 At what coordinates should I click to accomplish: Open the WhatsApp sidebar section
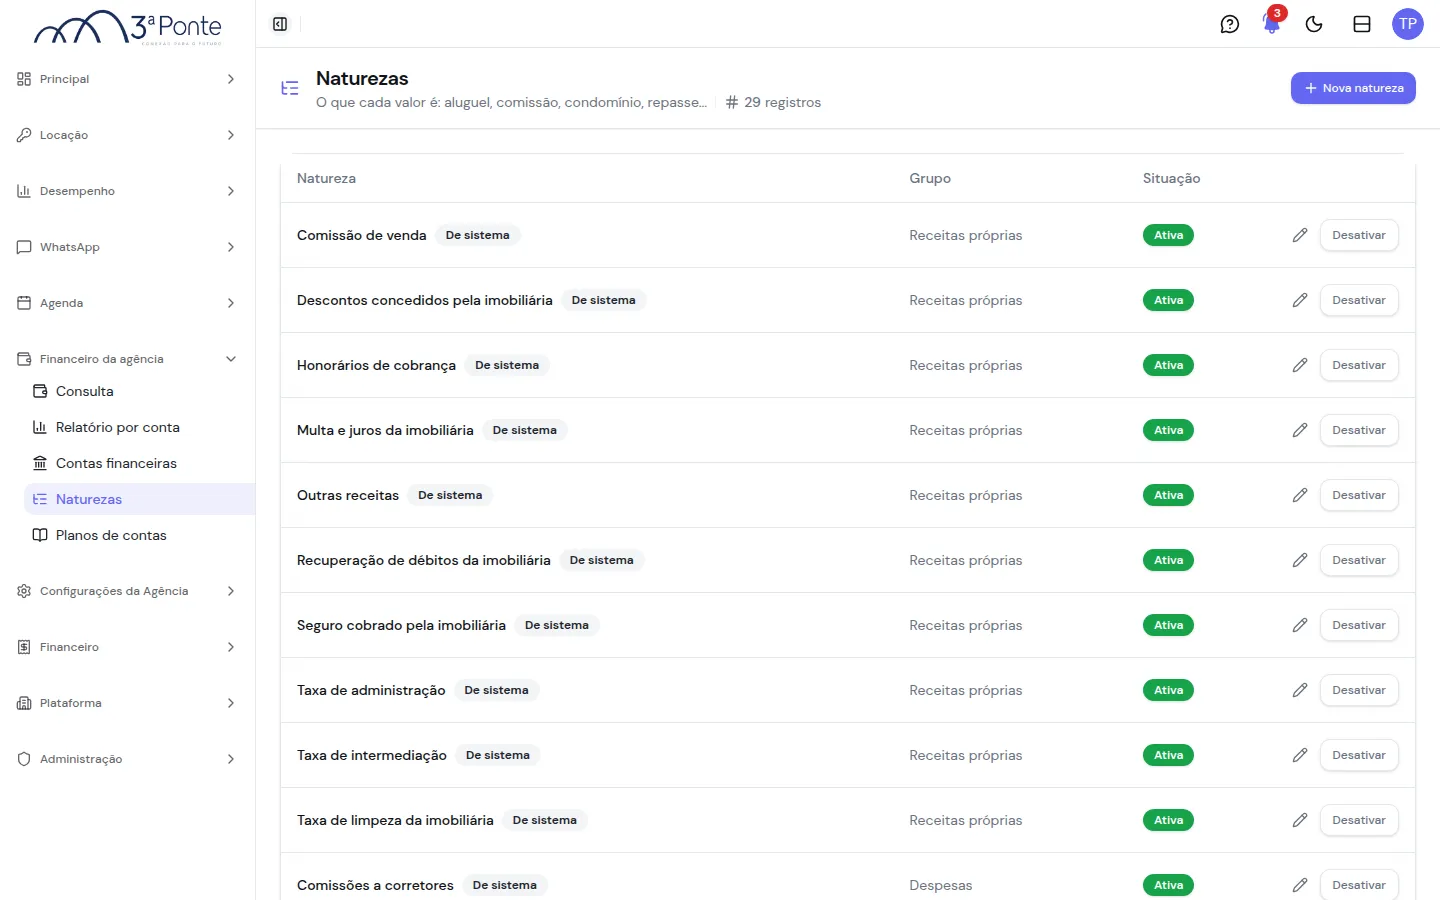click(x=127, y=247)
